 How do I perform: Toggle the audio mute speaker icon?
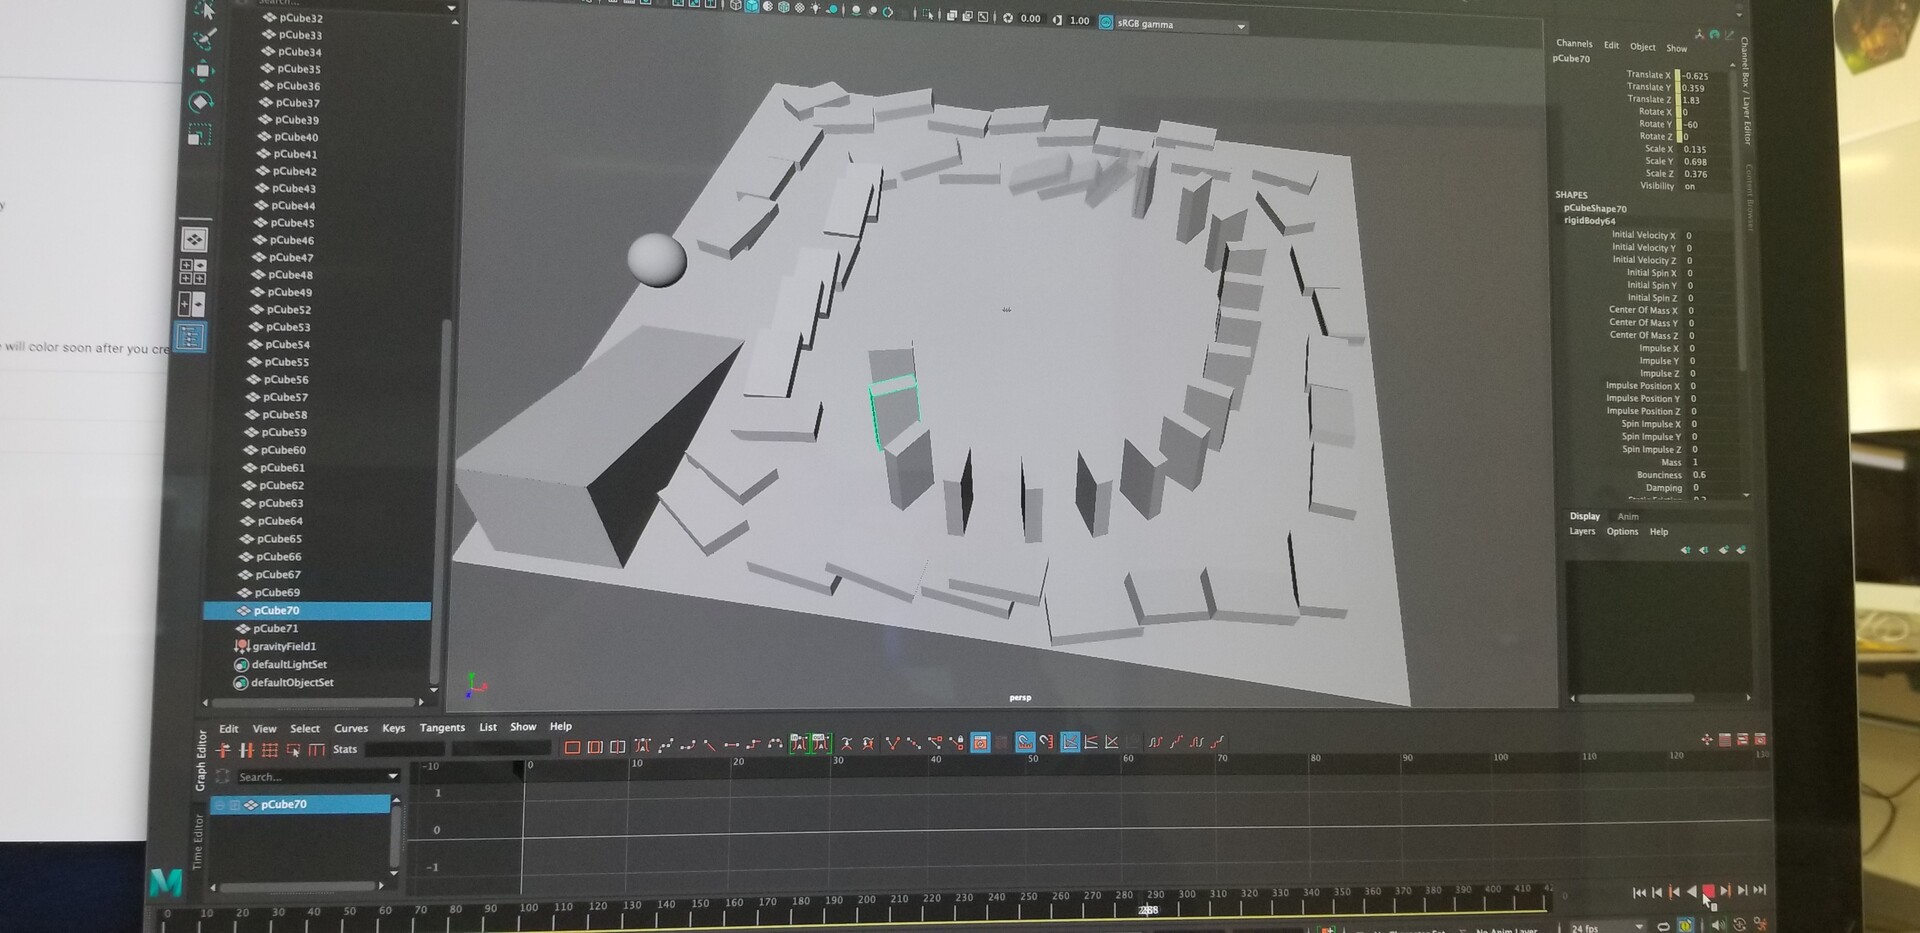(1718, 924)
